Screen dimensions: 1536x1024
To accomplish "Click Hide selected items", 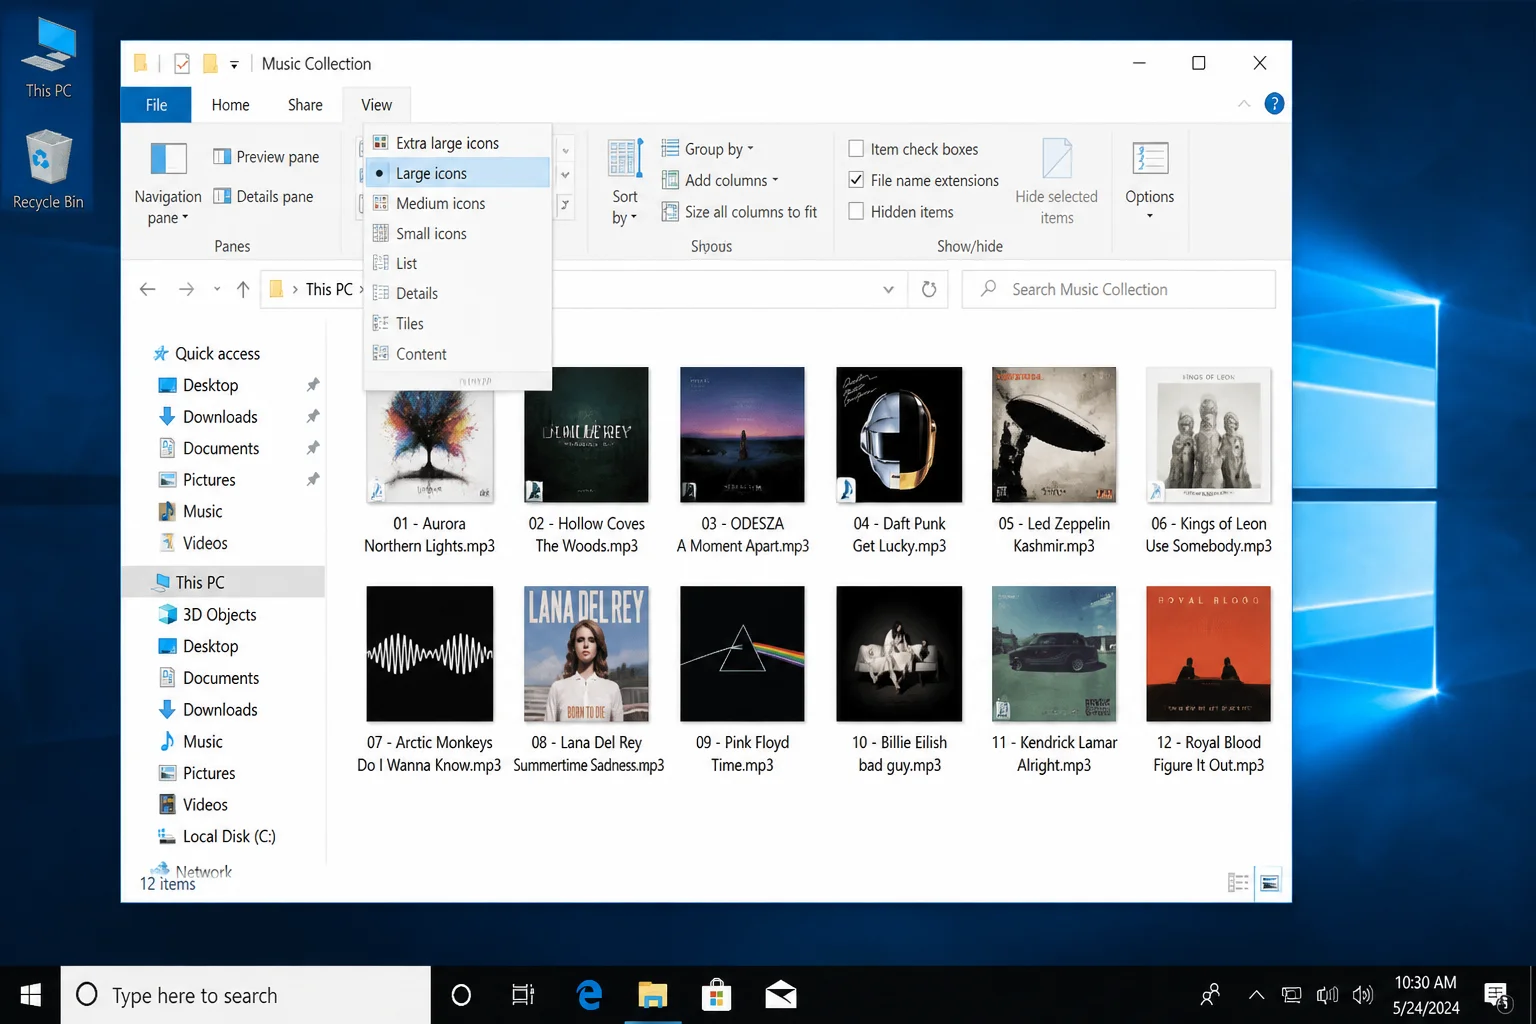I will (x=1057, y=183).
